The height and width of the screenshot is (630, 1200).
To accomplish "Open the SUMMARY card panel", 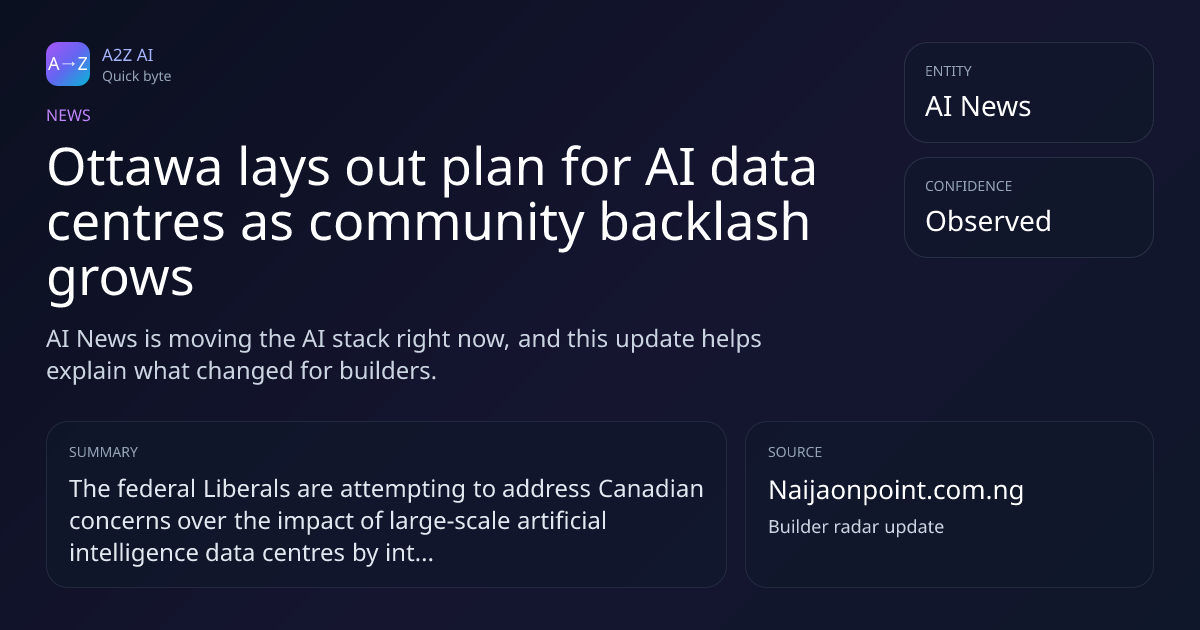I will [386, 504].
